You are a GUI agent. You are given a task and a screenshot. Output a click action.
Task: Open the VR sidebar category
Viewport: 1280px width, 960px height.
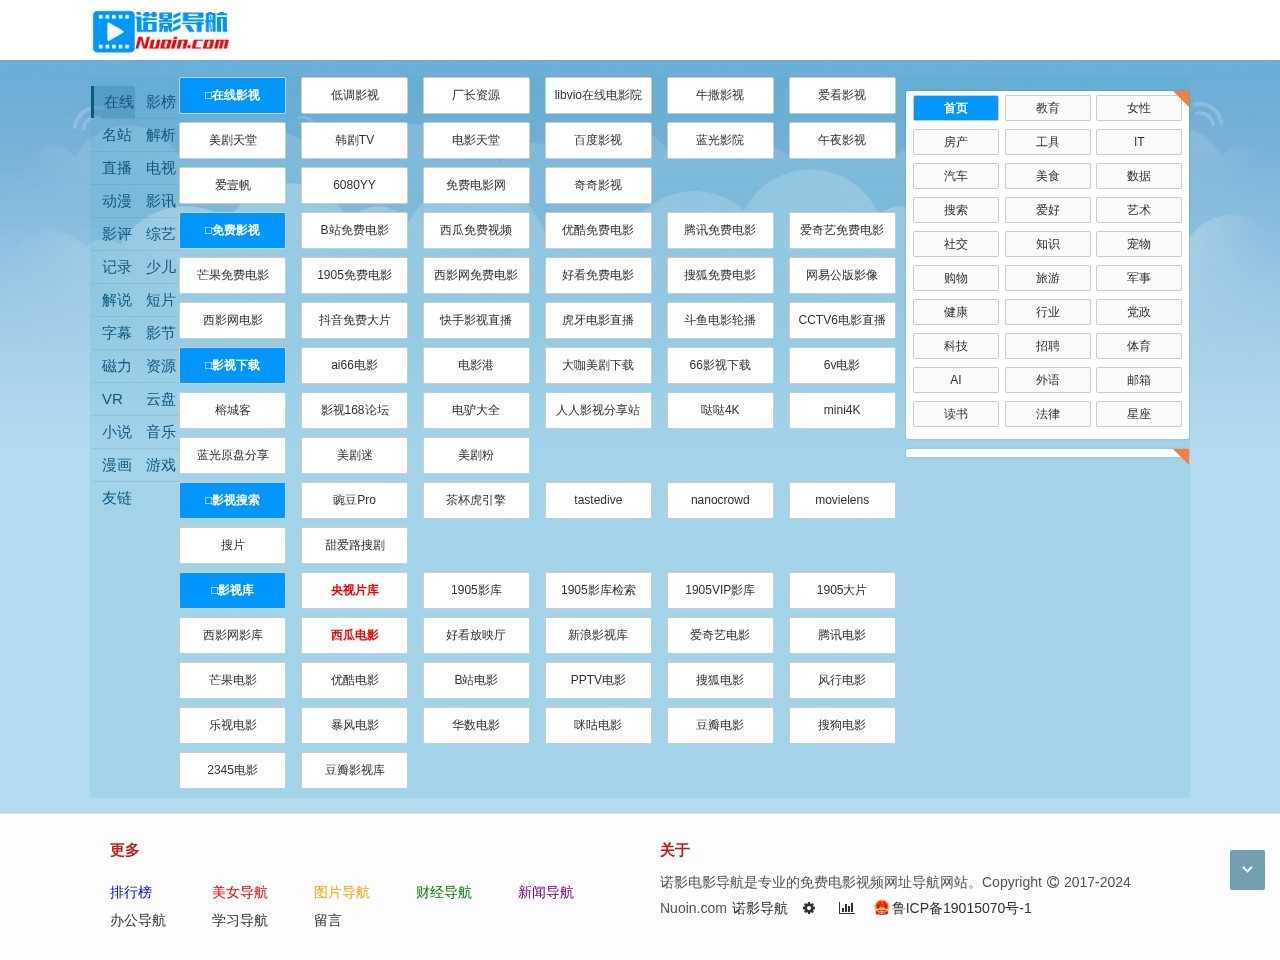113,399
